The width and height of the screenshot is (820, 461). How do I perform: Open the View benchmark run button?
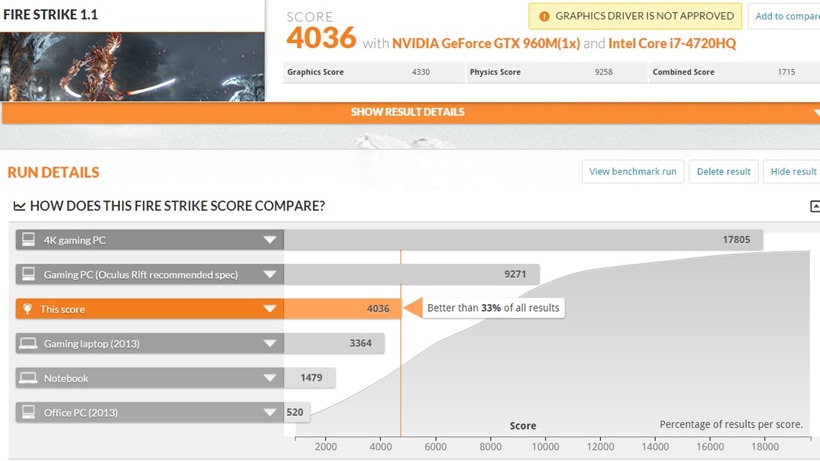tap(633, 171)
